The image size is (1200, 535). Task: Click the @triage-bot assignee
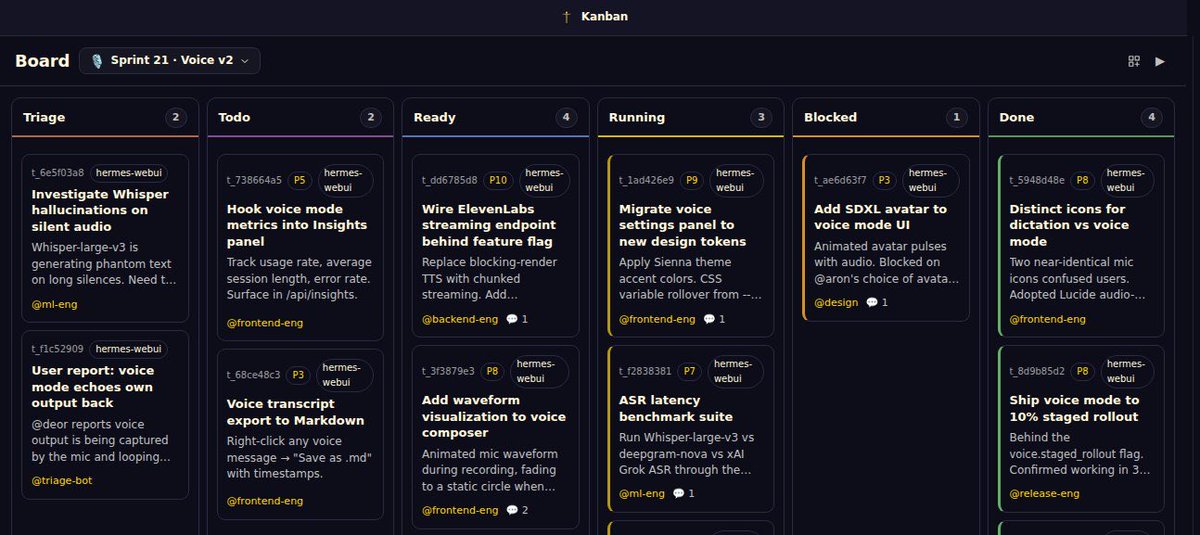click(x=61, y=480)
